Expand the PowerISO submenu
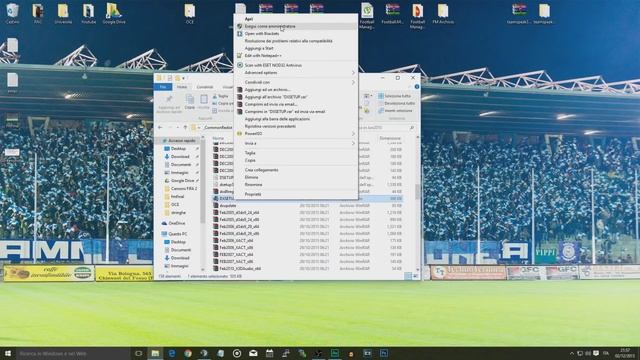 click(353, 133)
